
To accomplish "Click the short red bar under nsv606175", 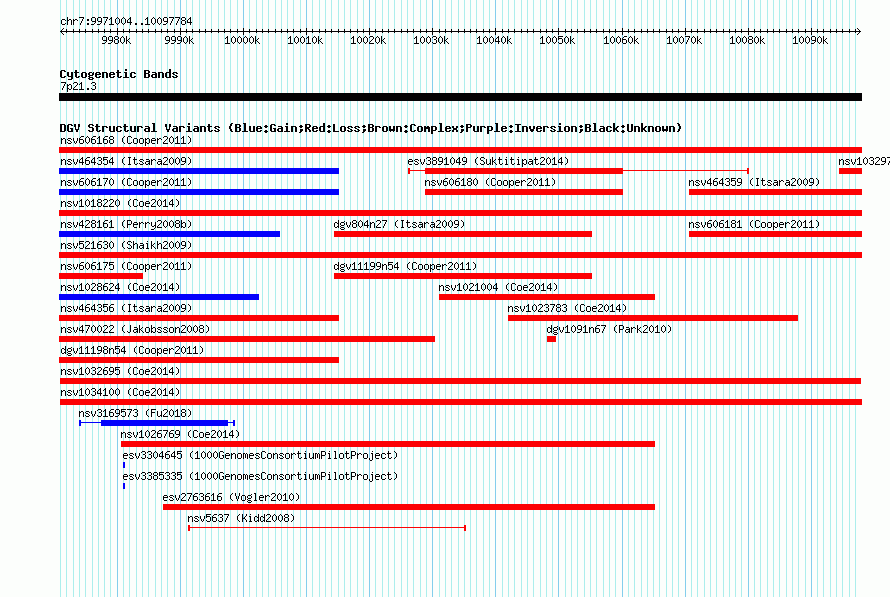I will (101, 276).
